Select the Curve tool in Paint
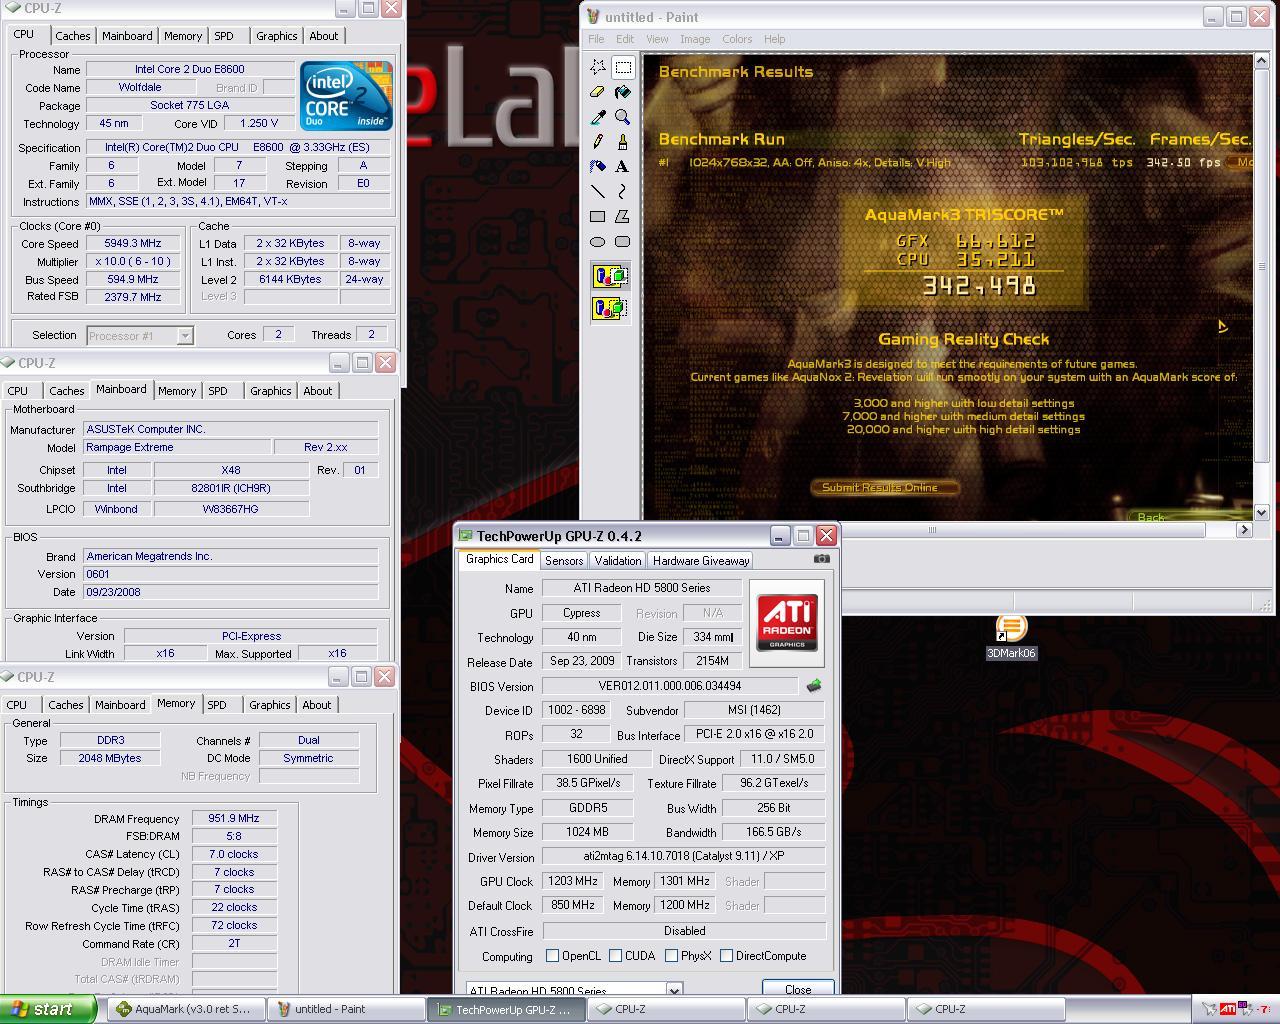The height and width of the screenshot is (1024, 1280). pos(623,191)
